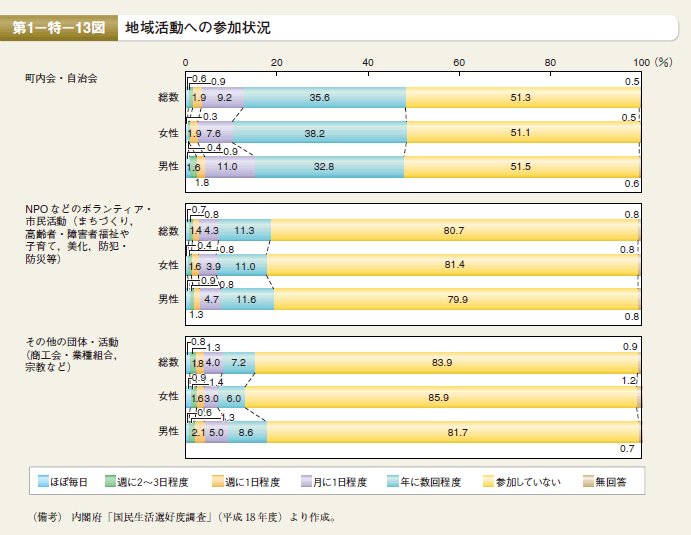Click the chart title 地域活動への参加状況
Viewport: 691px width, 535px height.
[x=198, y=28]
